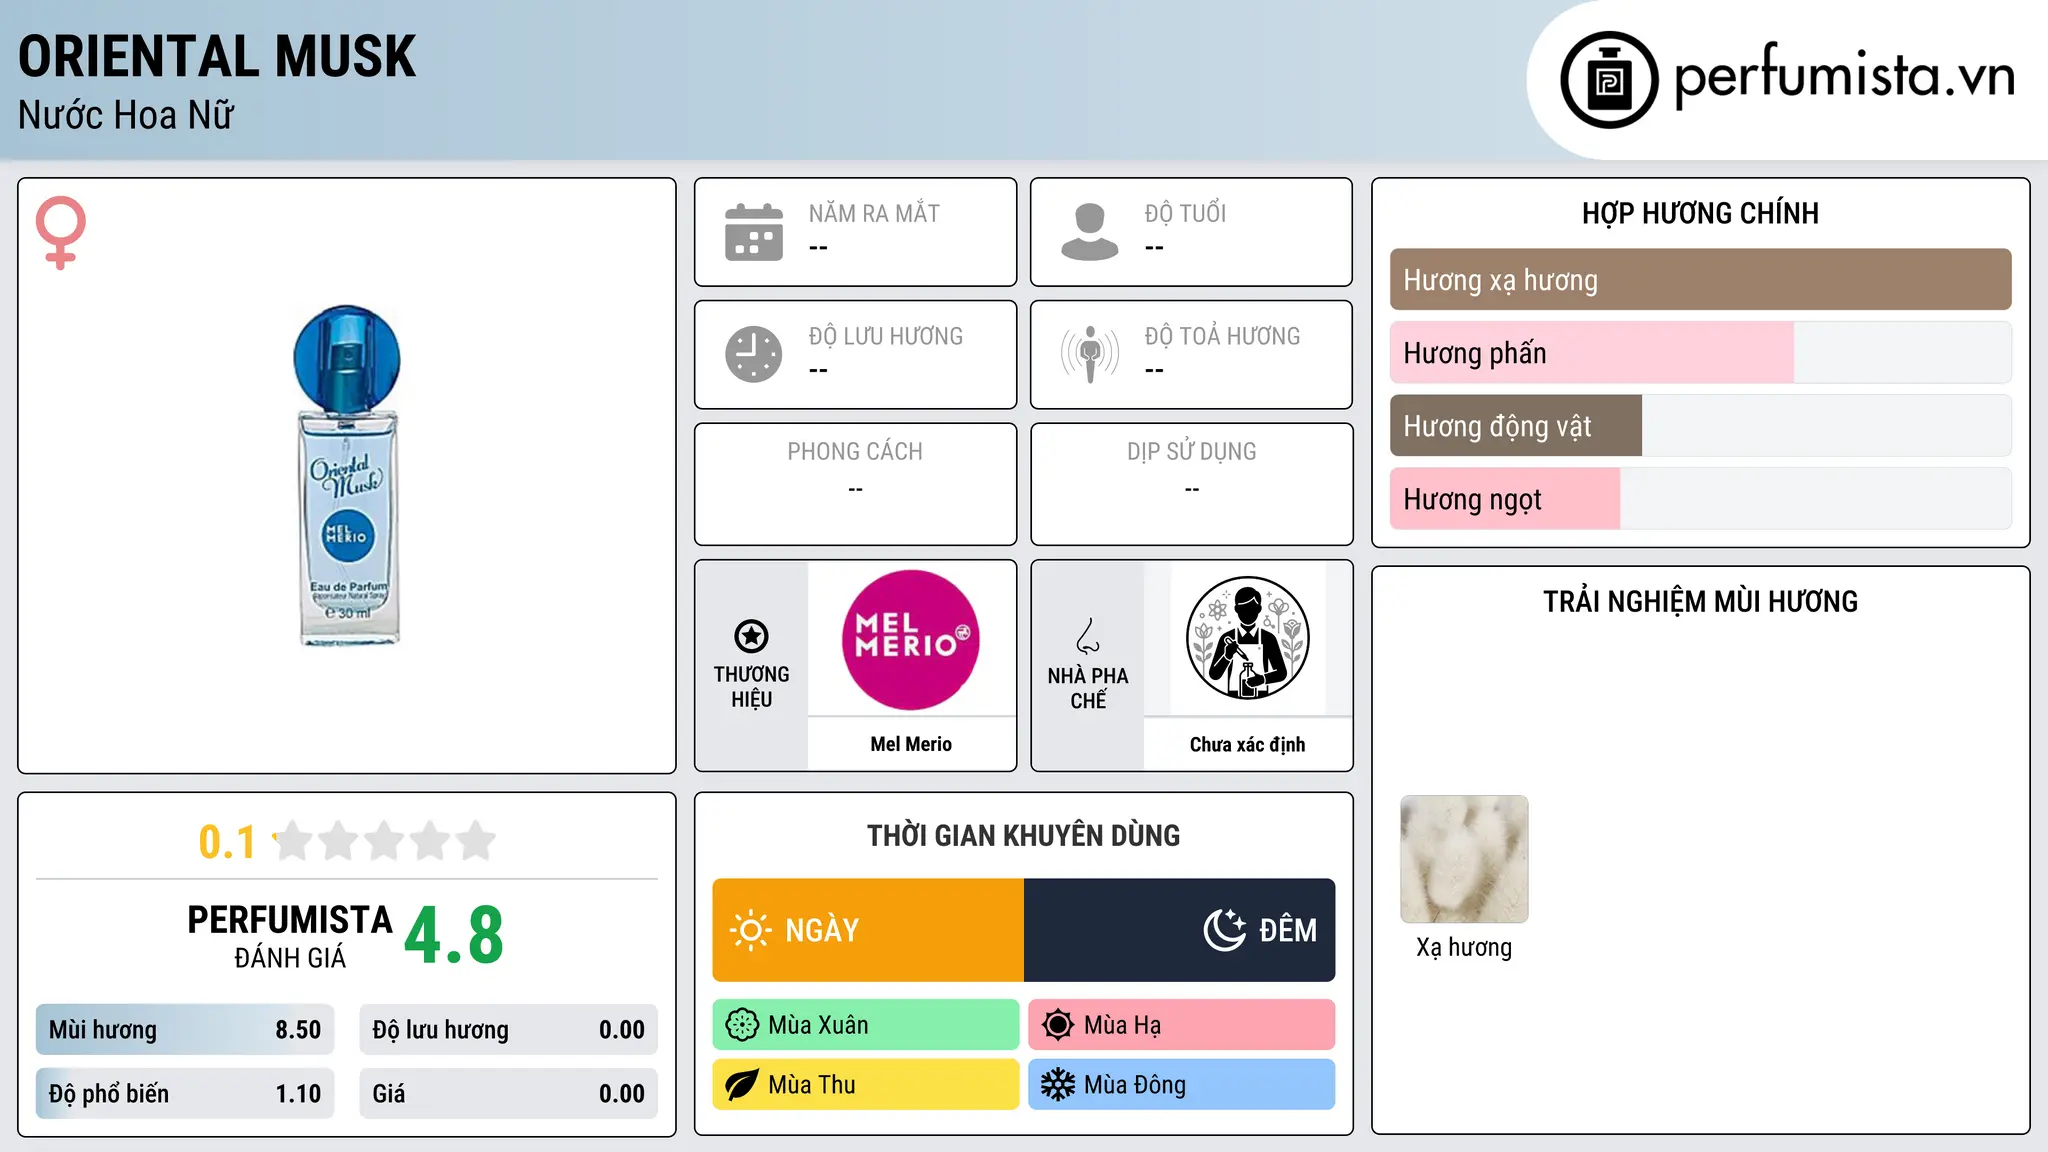Click the green 4.8 Perfumista score
The width and height of the screenshot is (2048, 1152).
click(x=454, y=936)
